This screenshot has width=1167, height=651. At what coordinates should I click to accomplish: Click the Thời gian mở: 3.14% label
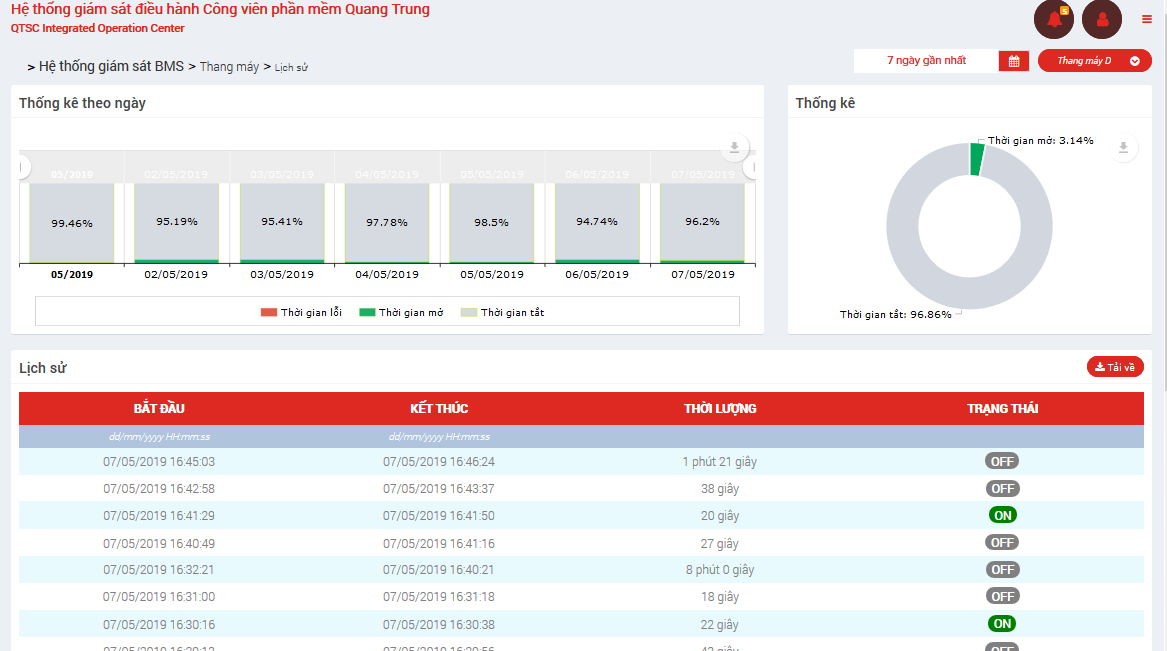(1040, 141)
